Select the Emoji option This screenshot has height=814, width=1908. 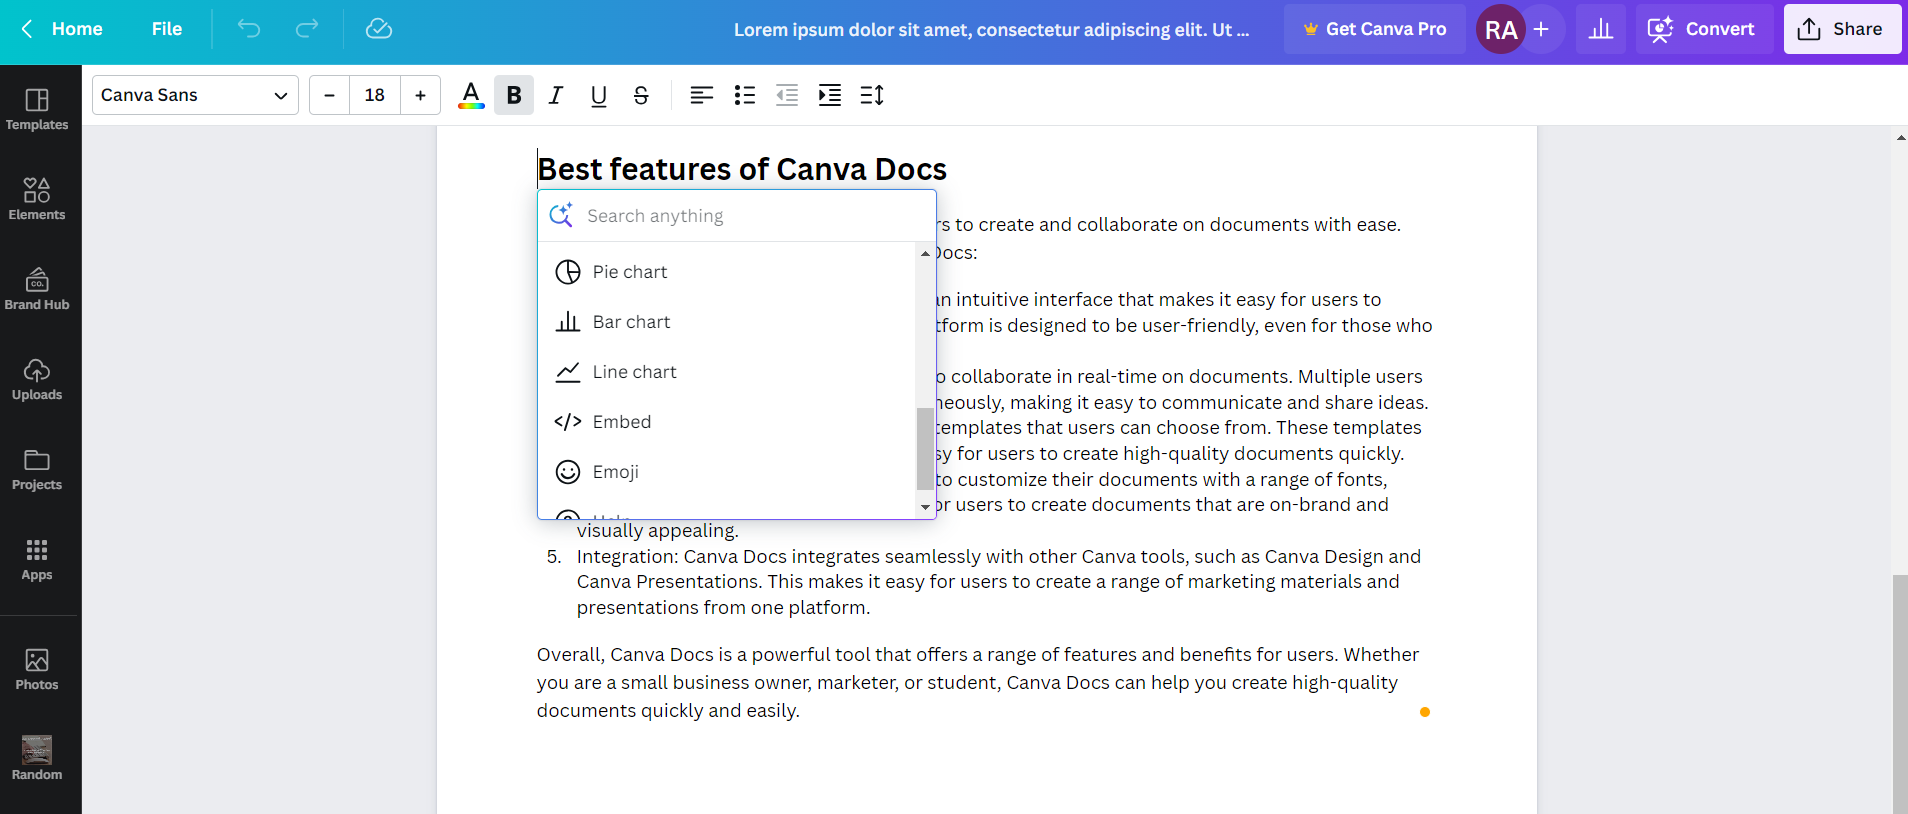click(x=728, y=472)
